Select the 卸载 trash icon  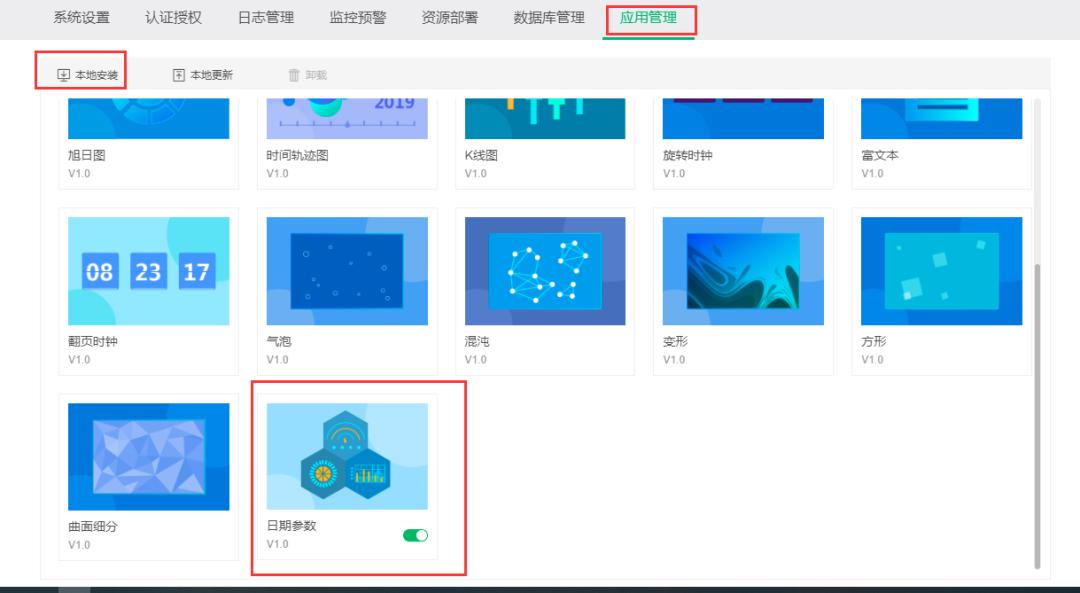(x=292, y=72)
